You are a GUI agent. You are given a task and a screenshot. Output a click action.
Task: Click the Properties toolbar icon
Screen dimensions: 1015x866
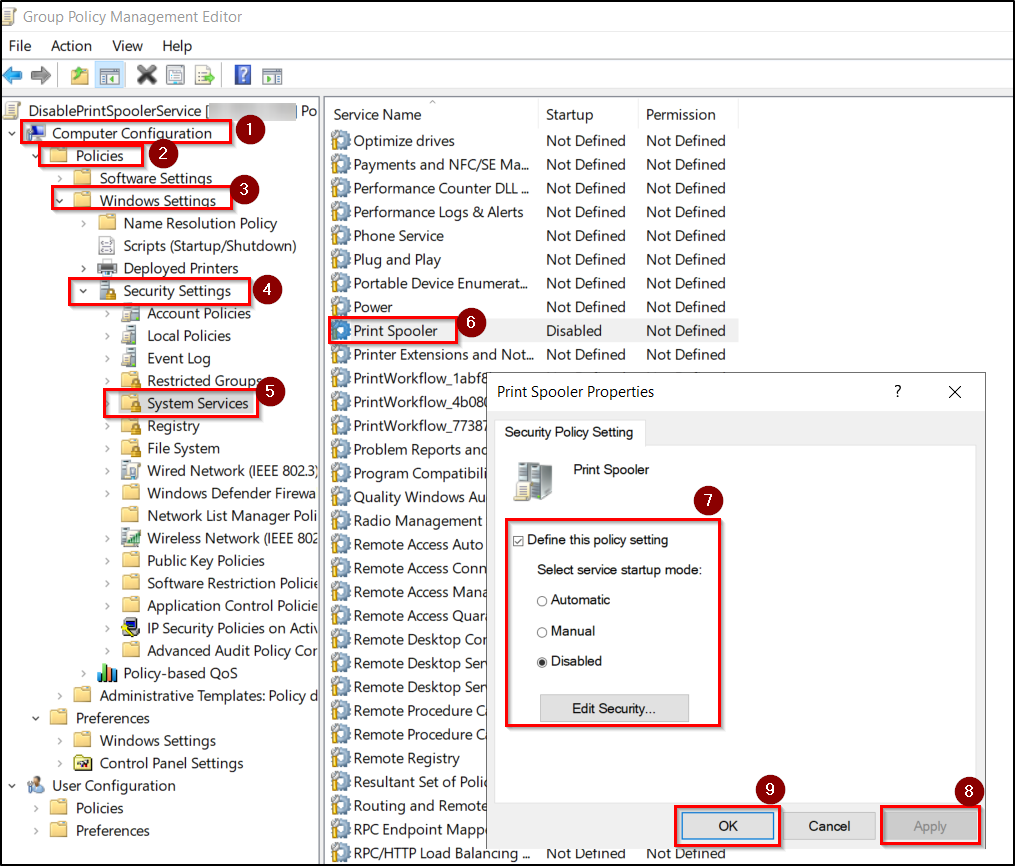175,76
